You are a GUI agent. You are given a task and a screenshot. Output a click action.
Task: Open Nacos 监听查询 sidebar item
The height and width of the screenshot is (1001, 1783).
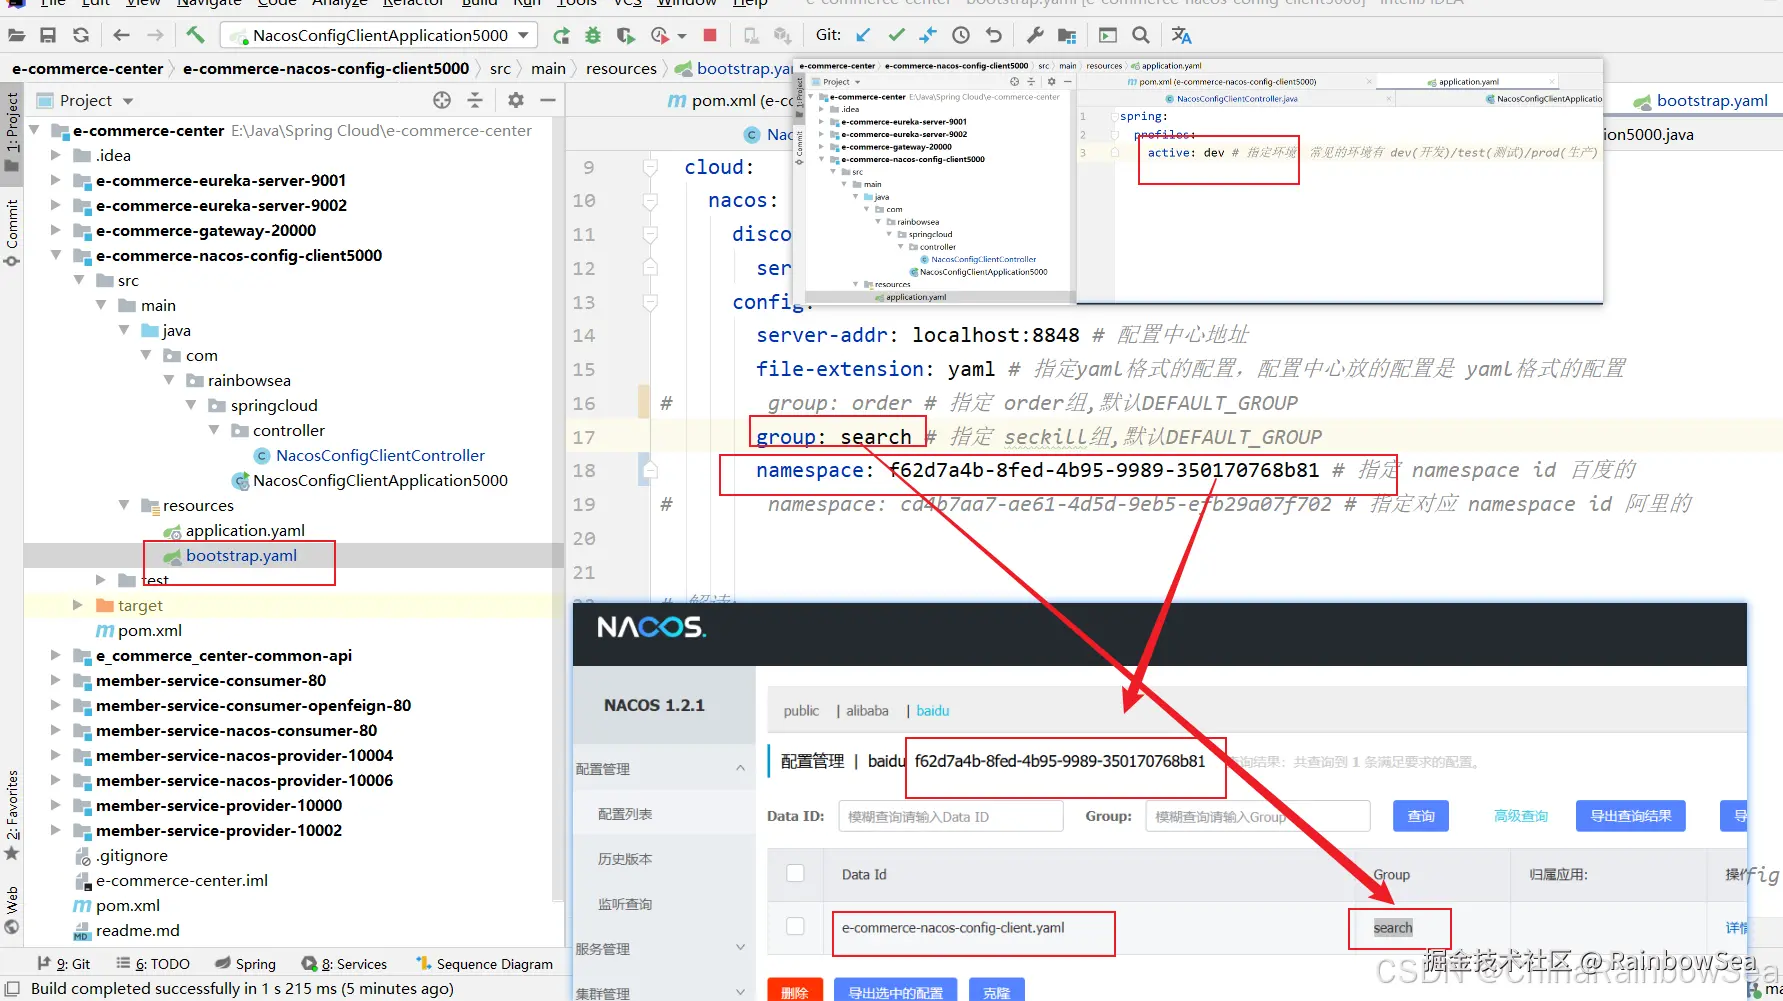coord(625,904)
